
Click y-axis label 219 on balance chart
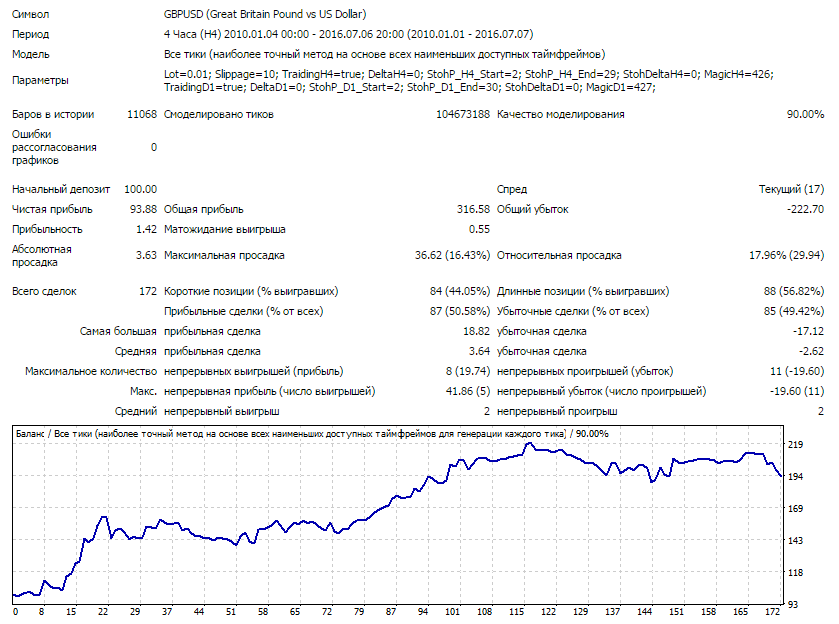[x=796, y=444]
